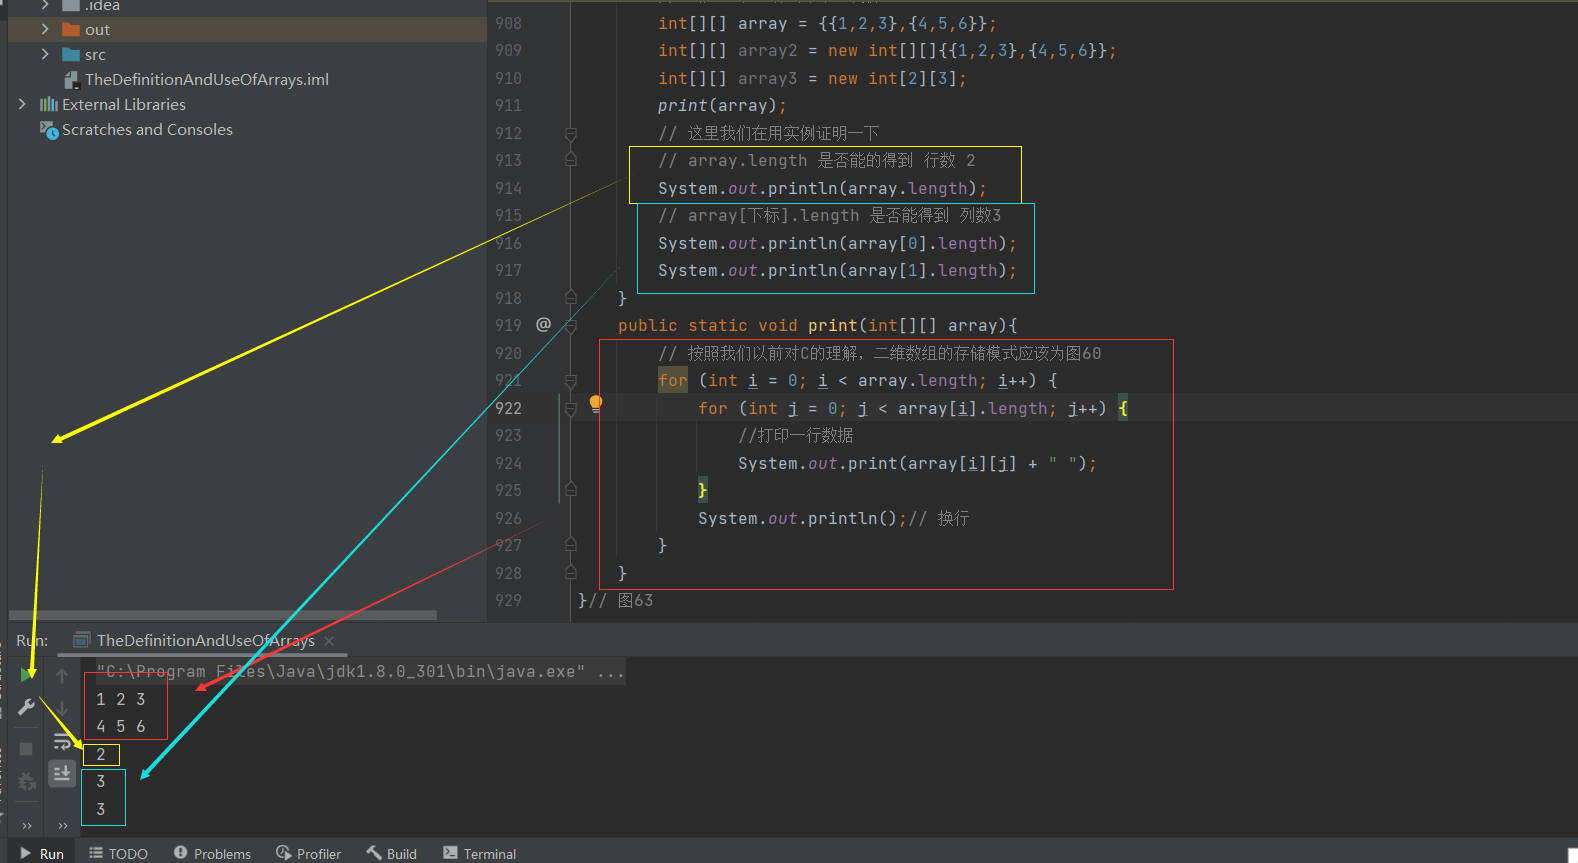Click 'array2' variable on line 909
Image resolution: width=1578 pixels, height=863 pixels.
(767, 50)
